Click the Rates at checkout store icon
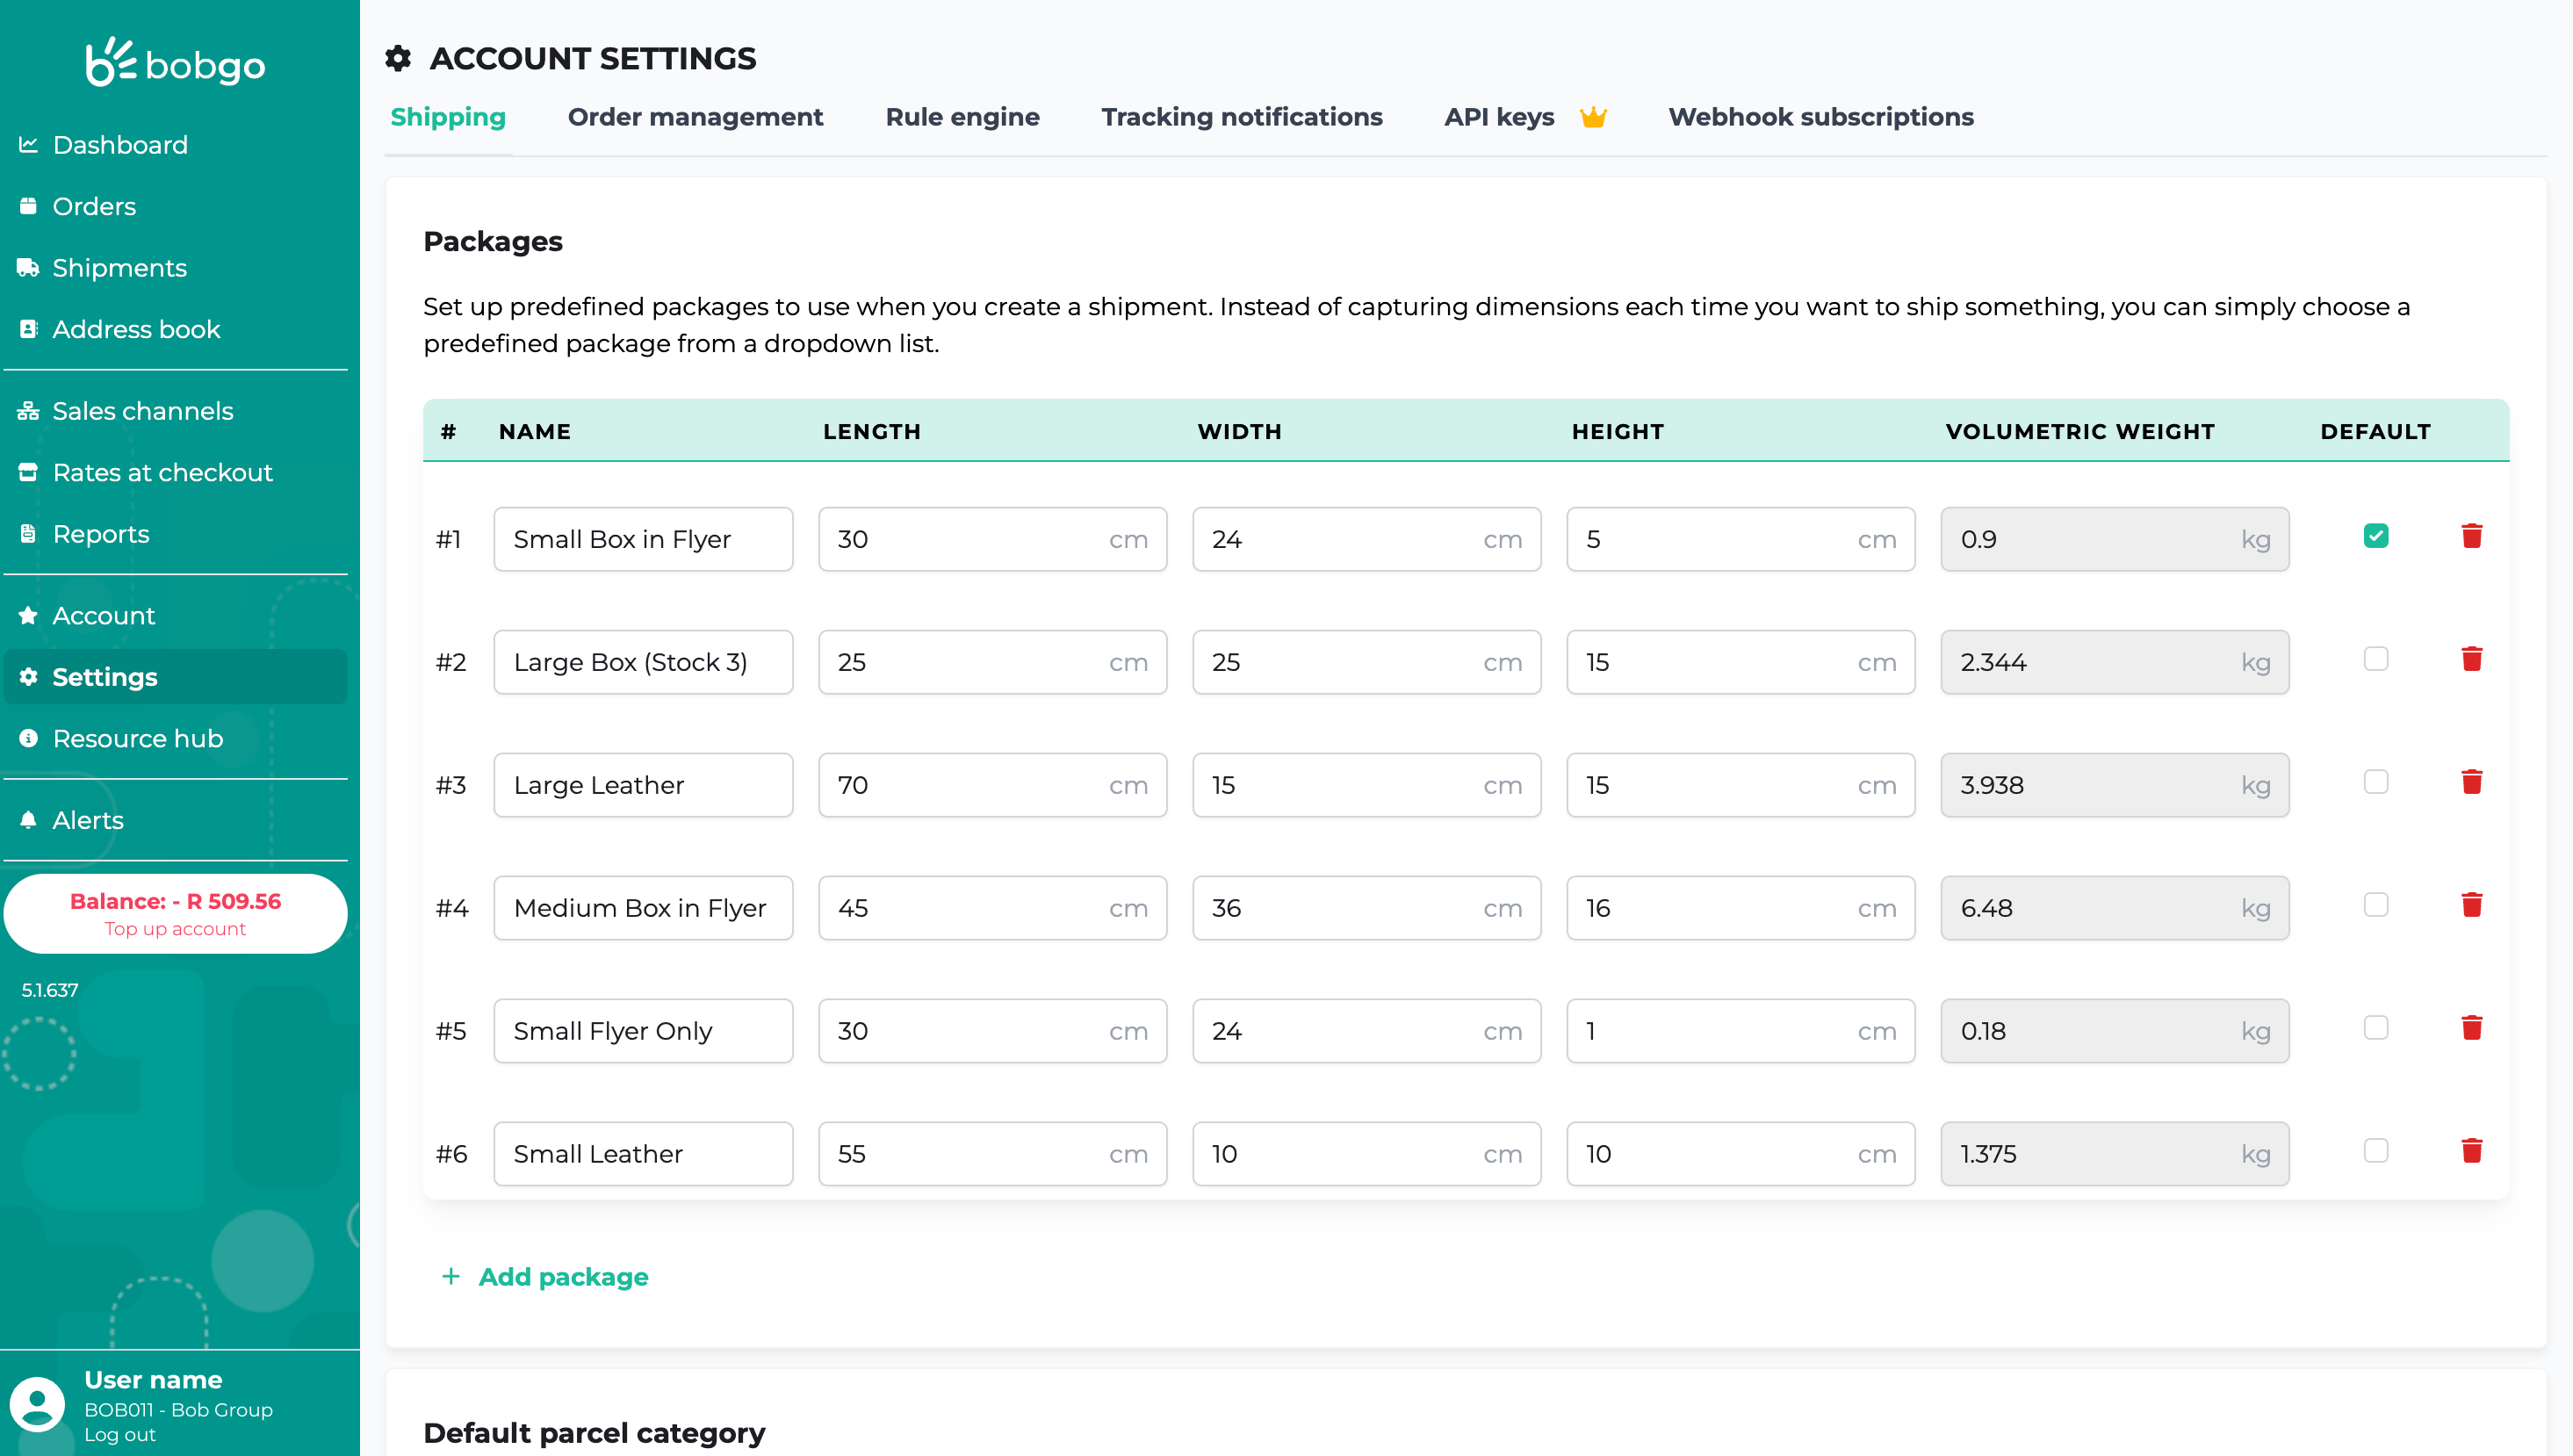Screen dimensions: 2573x1456 [28, 472]
